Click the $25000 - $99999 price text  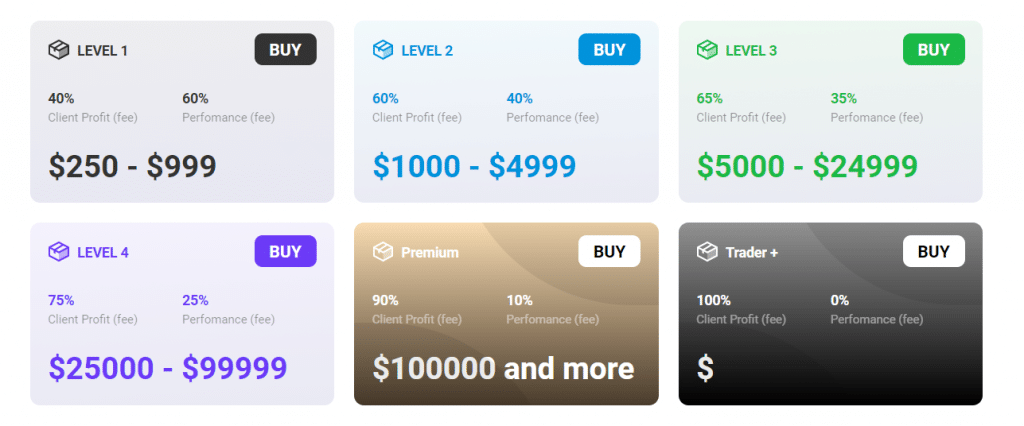[168, 369]
